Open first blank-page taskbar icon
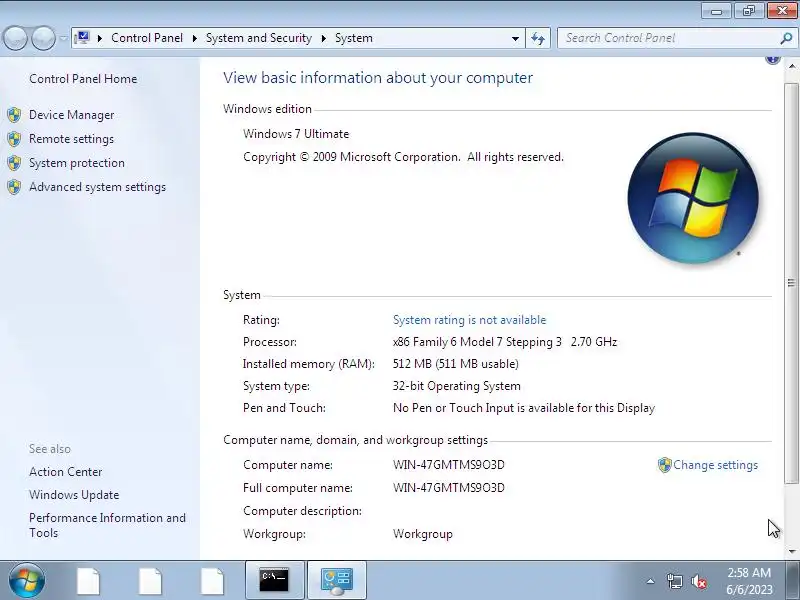The image size is (800, 600). click(x=89, y=581)
